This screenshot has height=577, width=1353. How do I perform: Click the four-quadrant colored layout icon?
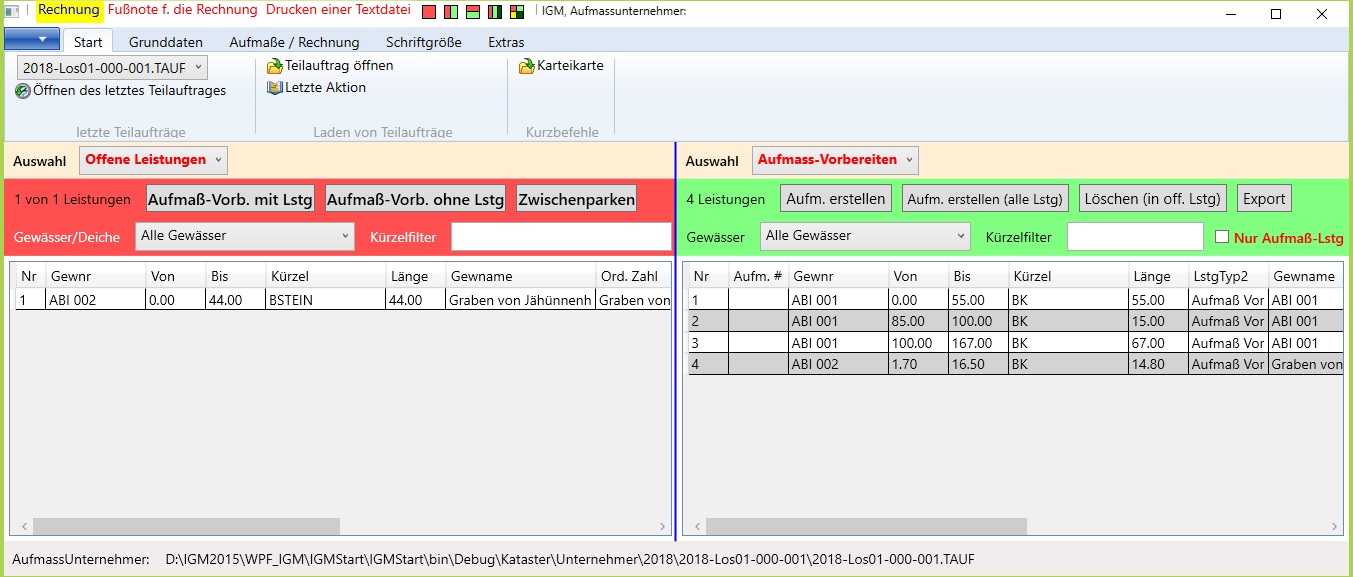517,13
